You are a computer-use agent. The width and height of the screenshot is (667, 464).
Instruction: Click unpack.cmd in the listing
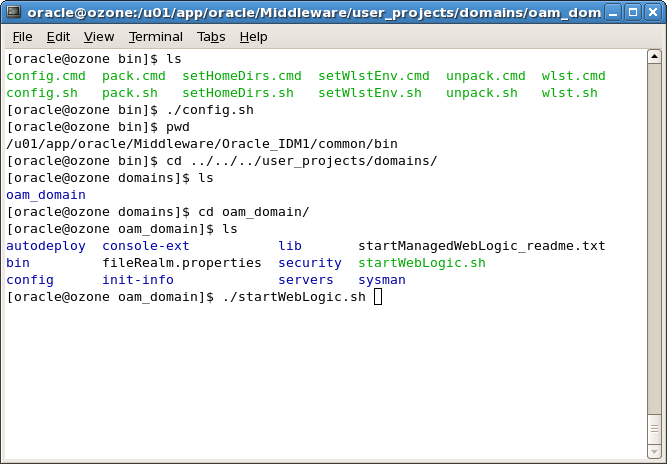click(x=486, y=76)
